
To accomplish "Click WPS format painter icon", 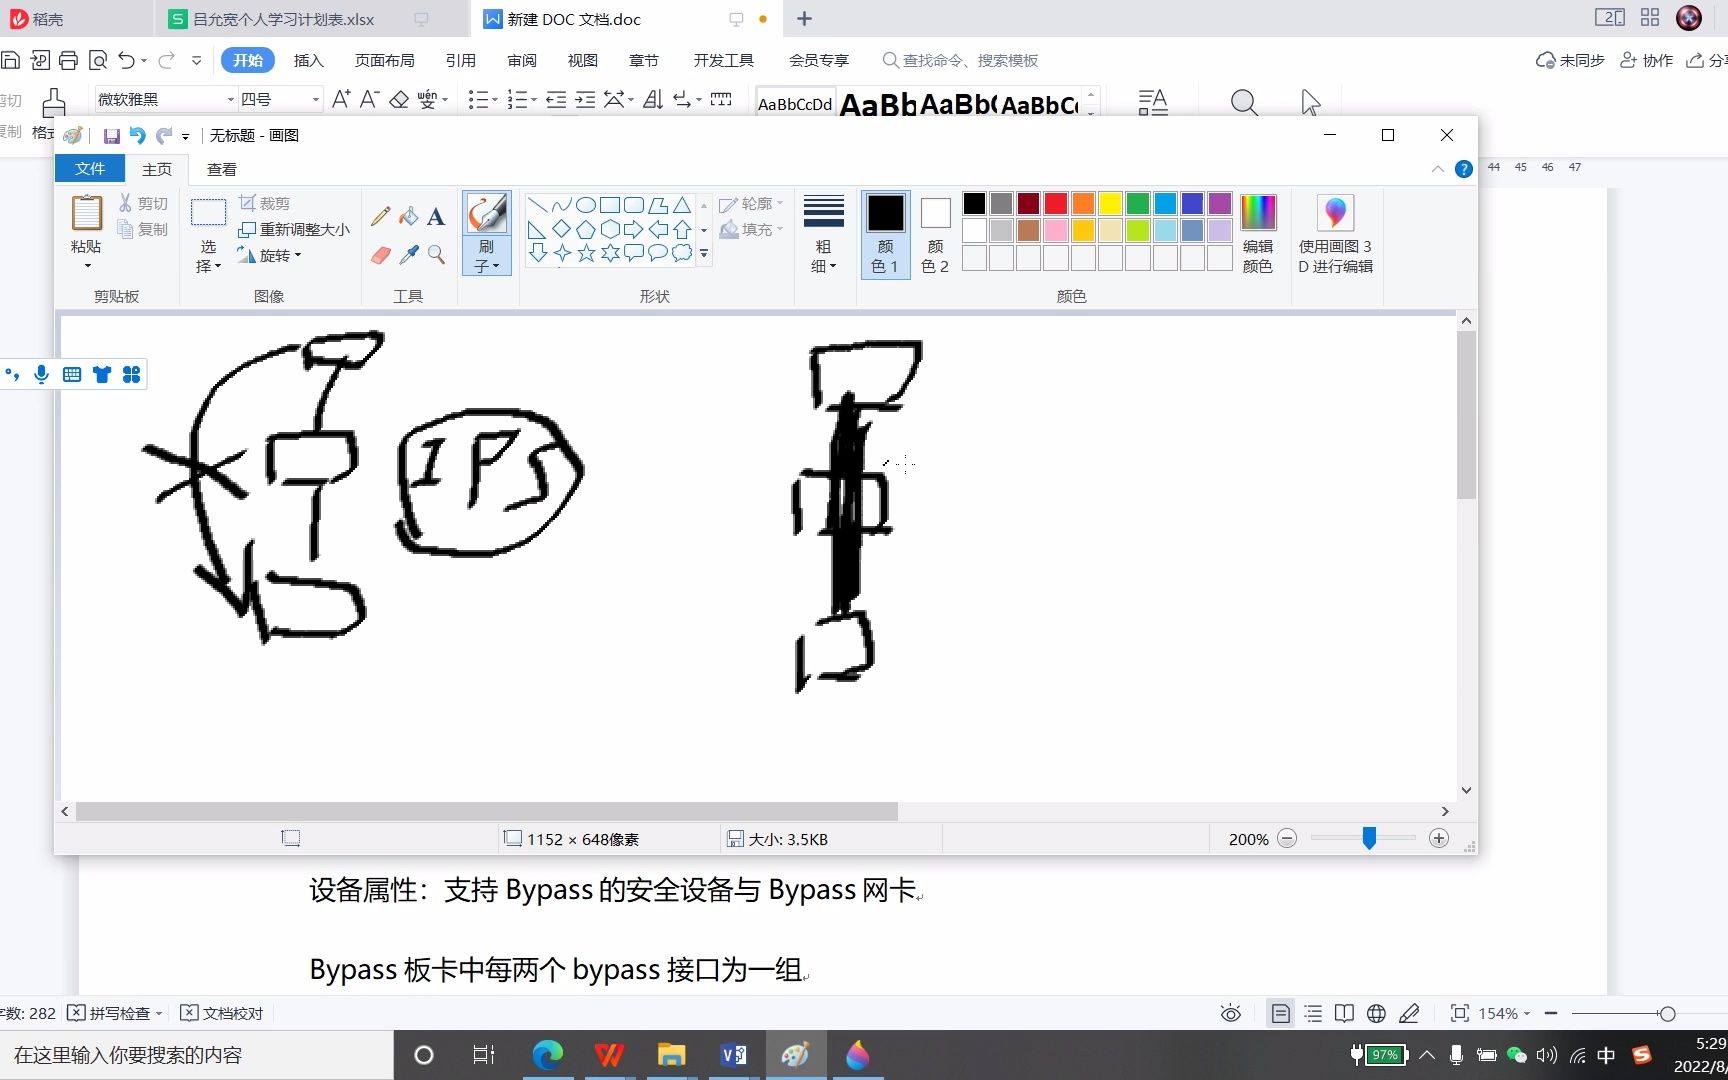I will click(54, 101).
